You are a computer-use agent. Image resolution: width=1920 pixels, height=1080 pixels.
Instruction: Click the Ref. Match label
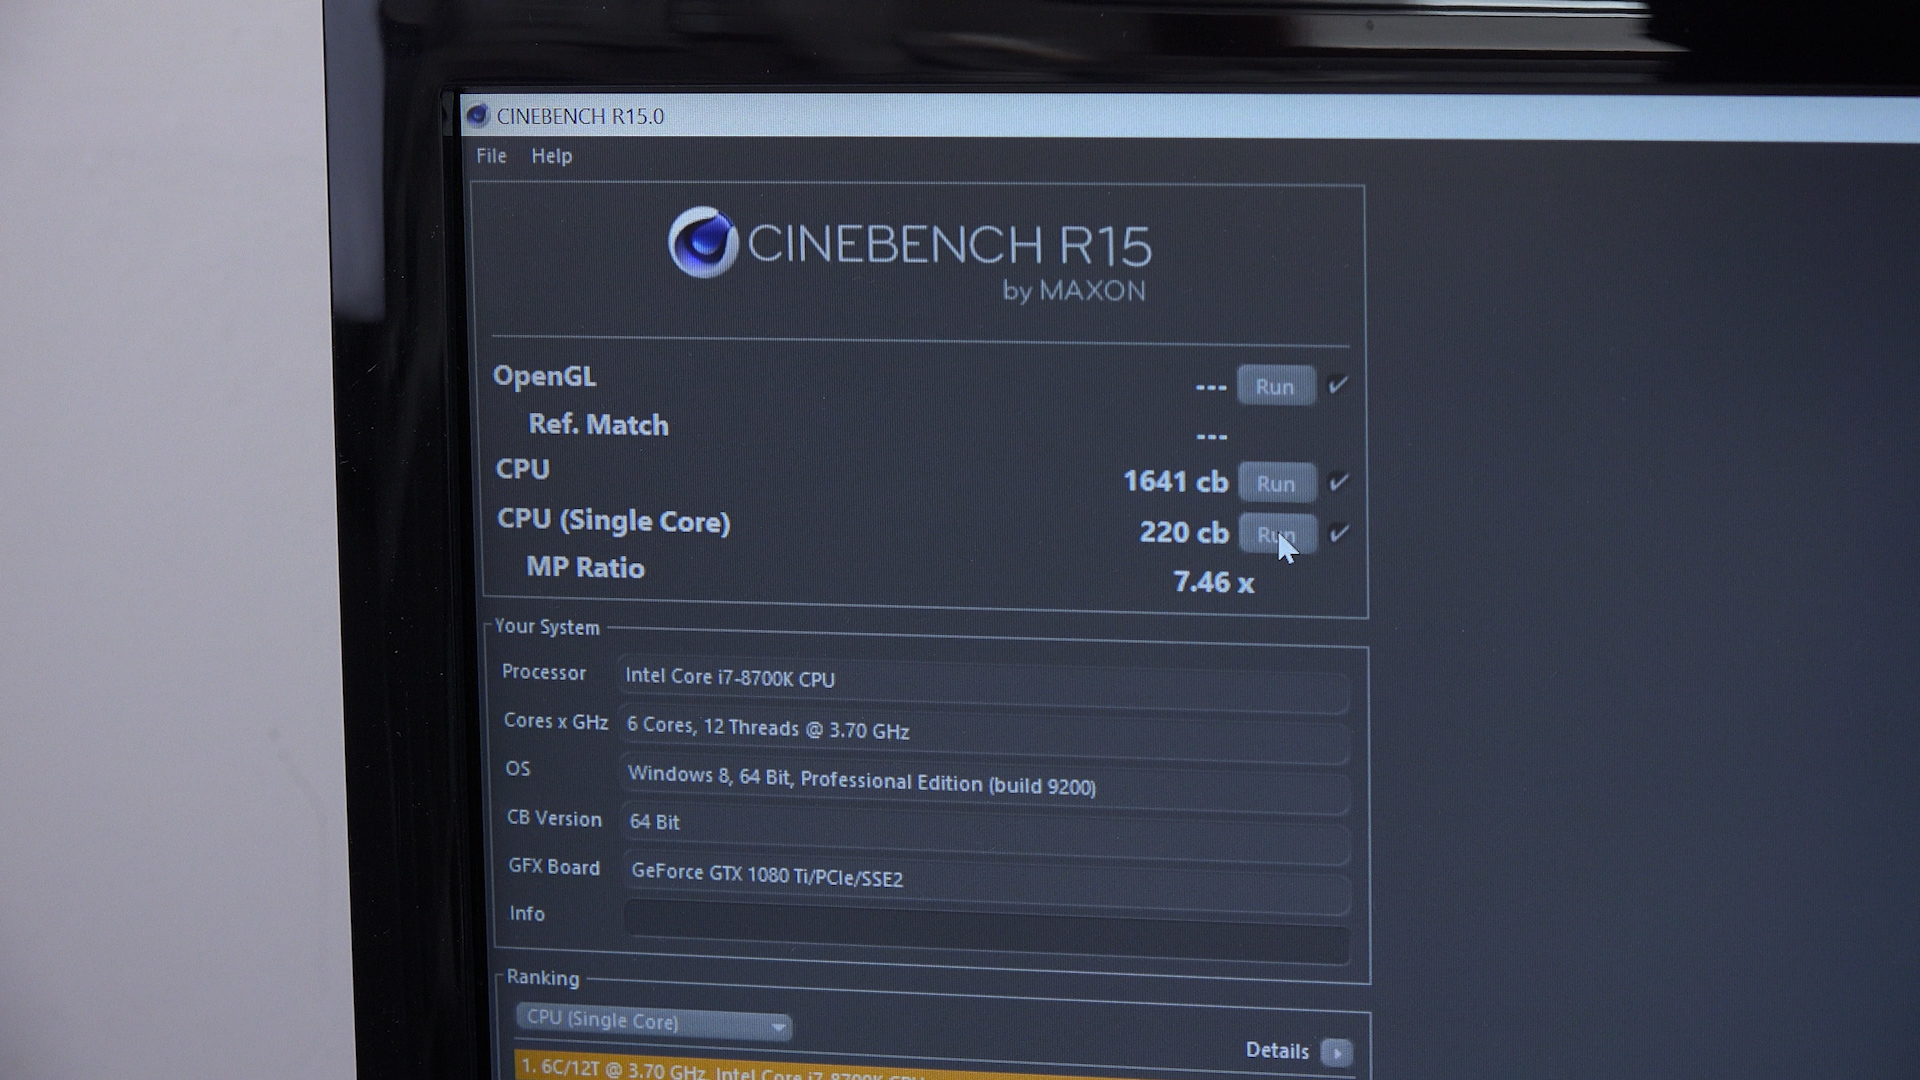[598, 424]
